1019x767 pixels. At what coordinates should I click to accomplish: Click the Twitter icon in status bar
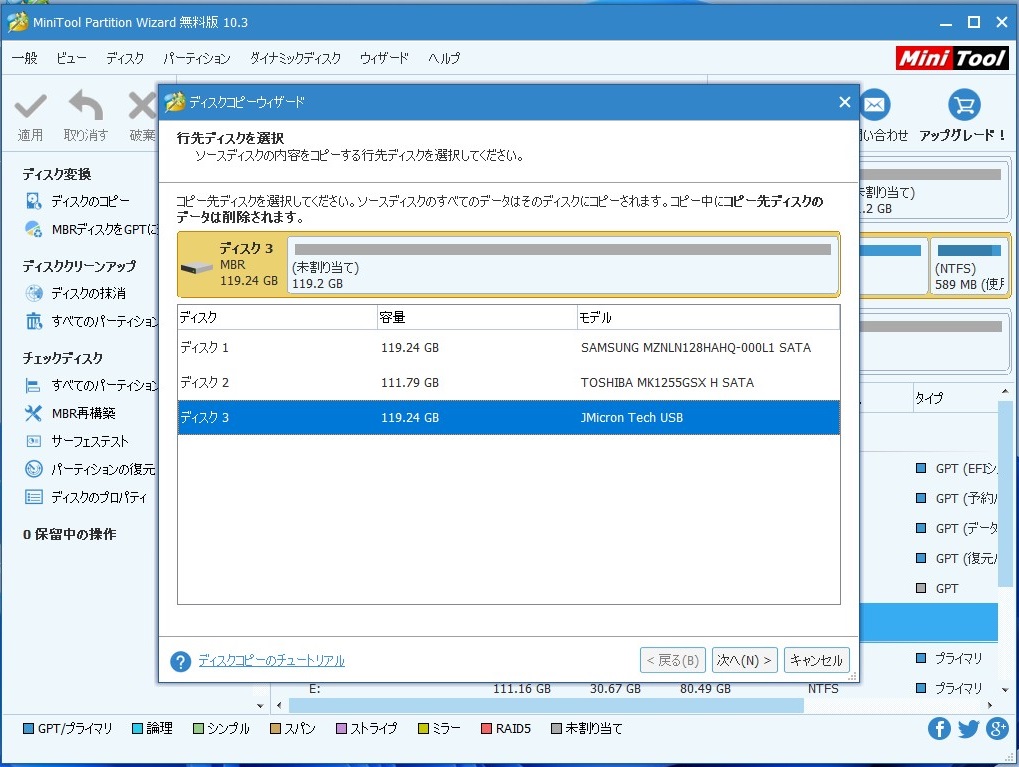pyautogui.click(x=968, y=729)
